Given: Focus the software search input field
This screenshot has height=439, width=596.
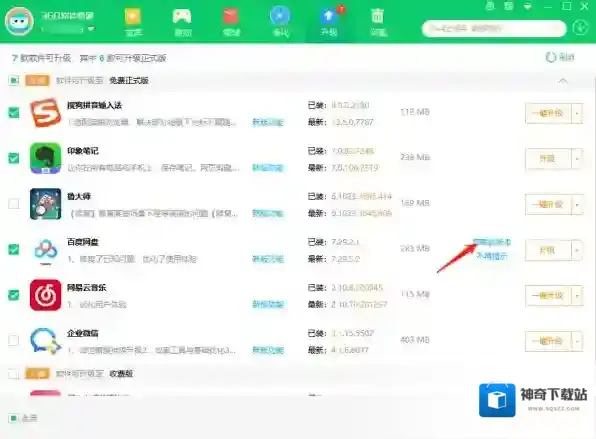Looking at the screenshot, I should pos(494,29).
